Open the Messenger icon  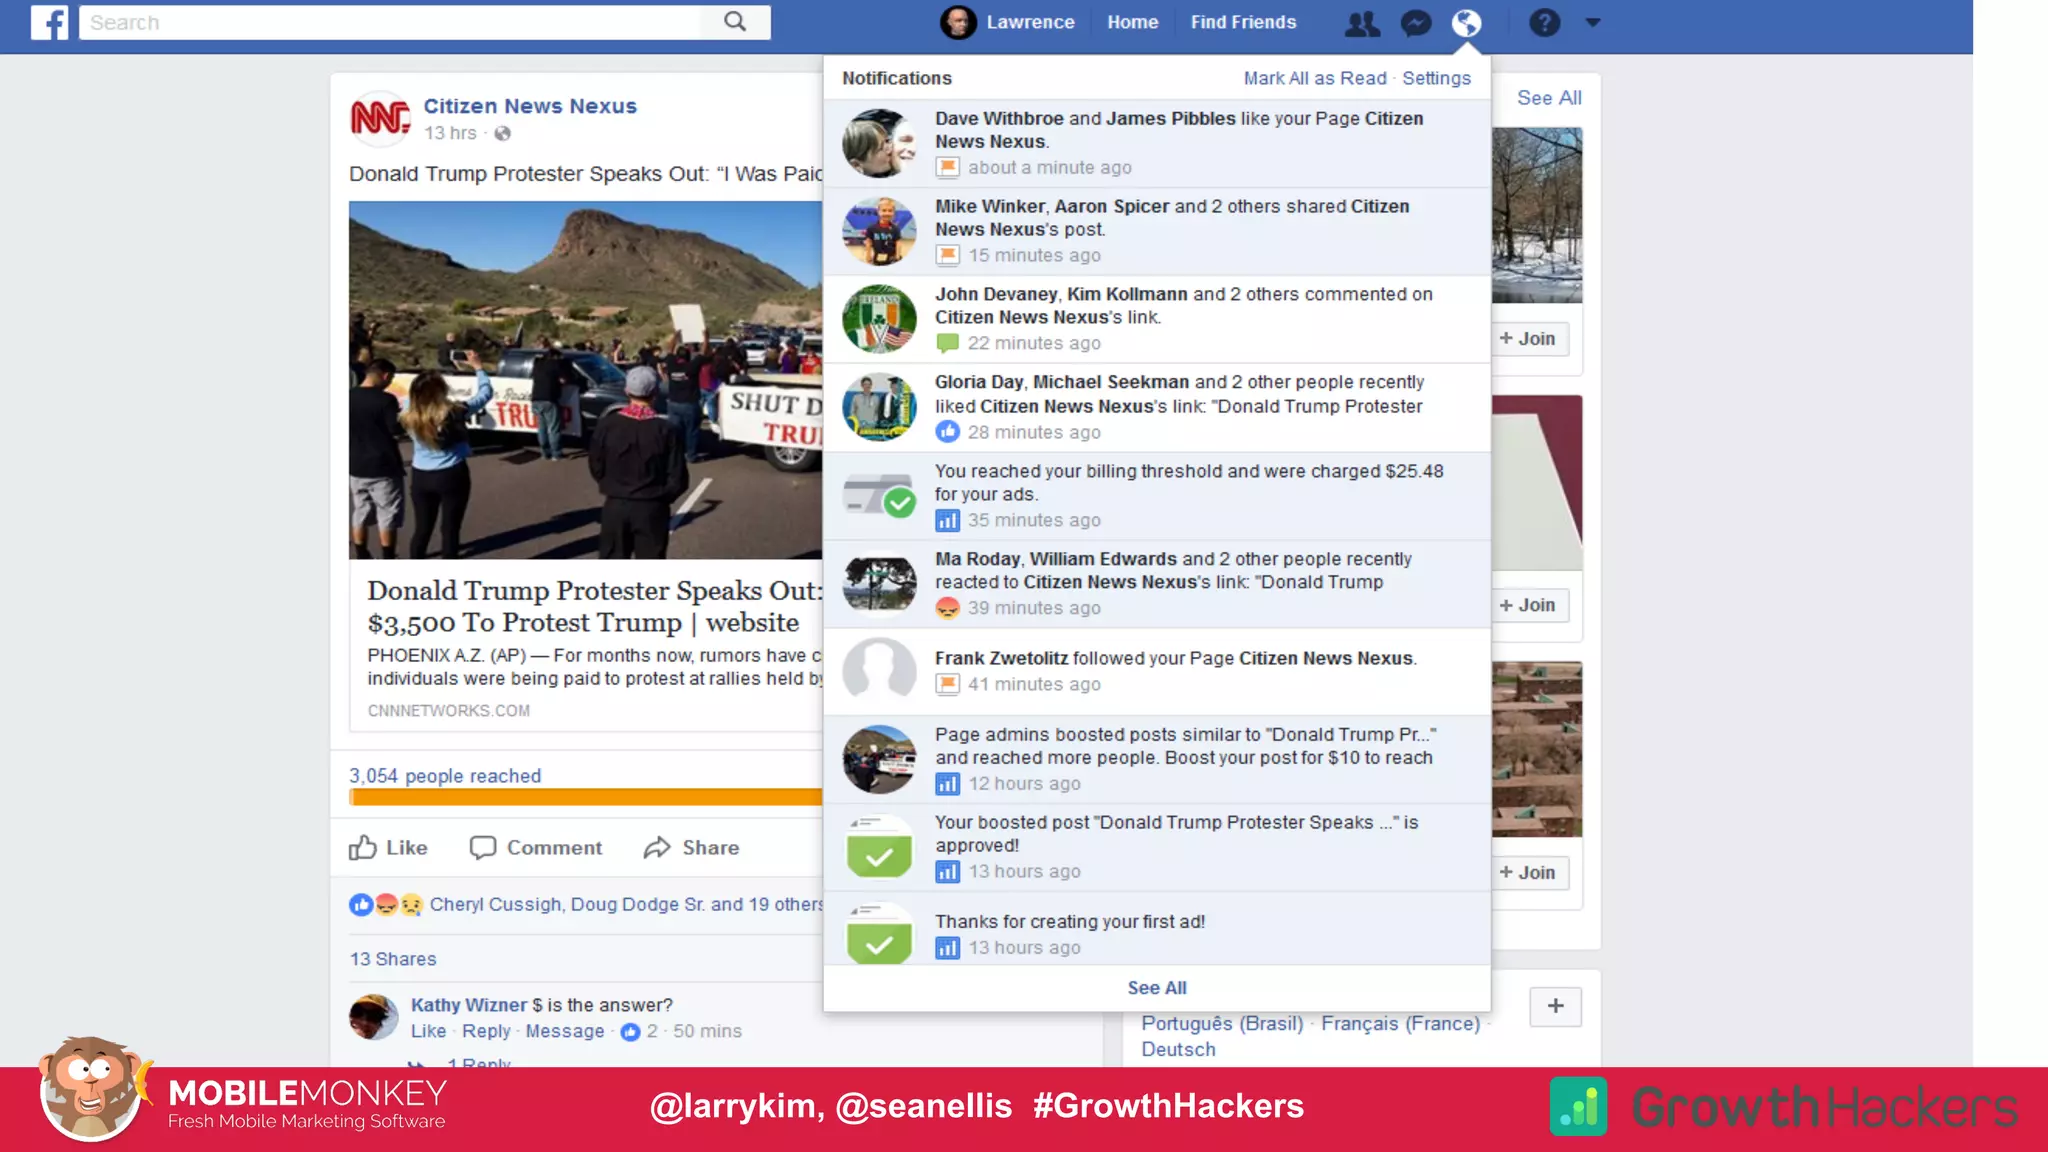tap(1416, 23)
